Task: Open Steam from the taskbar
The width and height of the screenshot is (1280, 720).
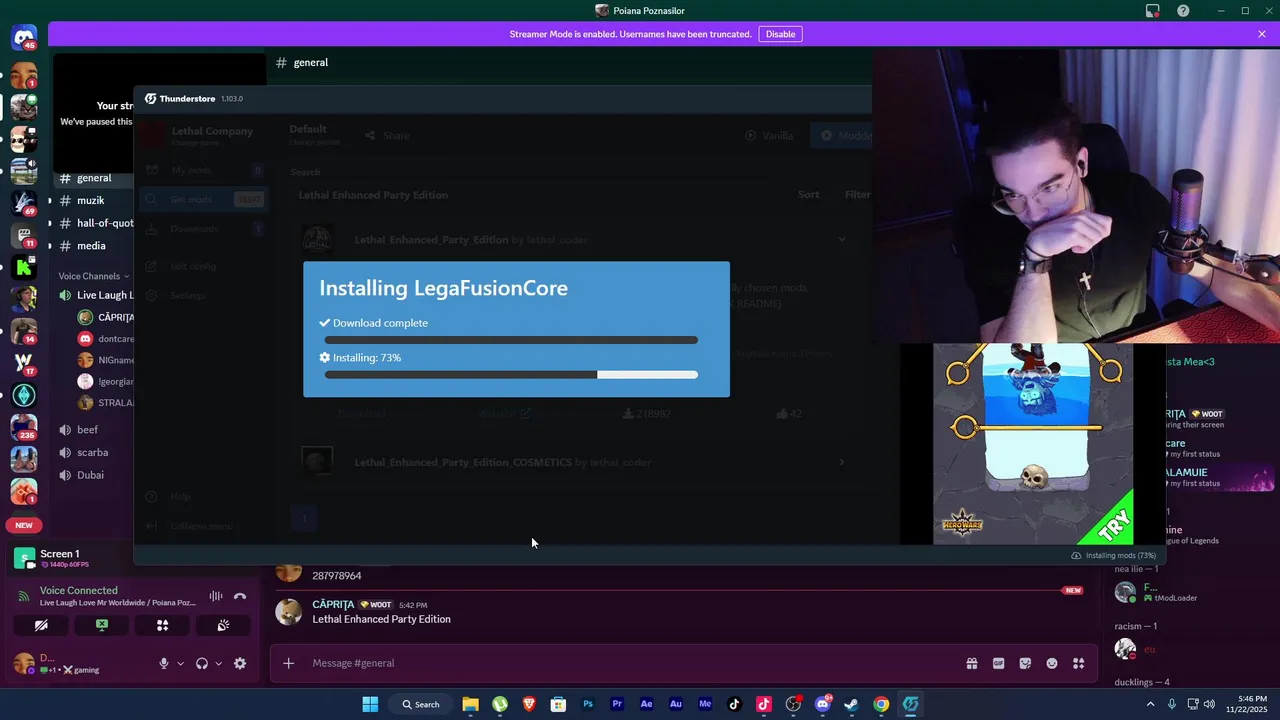Action: click(851, 704)
